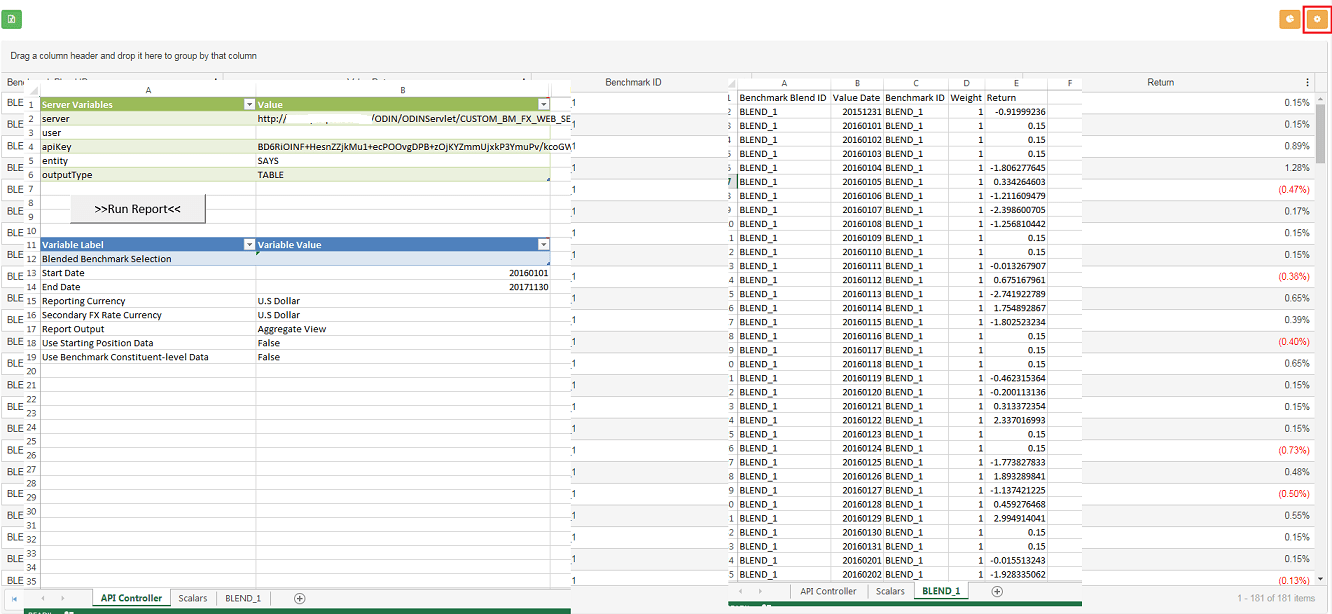Select the 'TABLE' outputType value cell
This screenshot has width=1332, height=614.
[403, 175]
